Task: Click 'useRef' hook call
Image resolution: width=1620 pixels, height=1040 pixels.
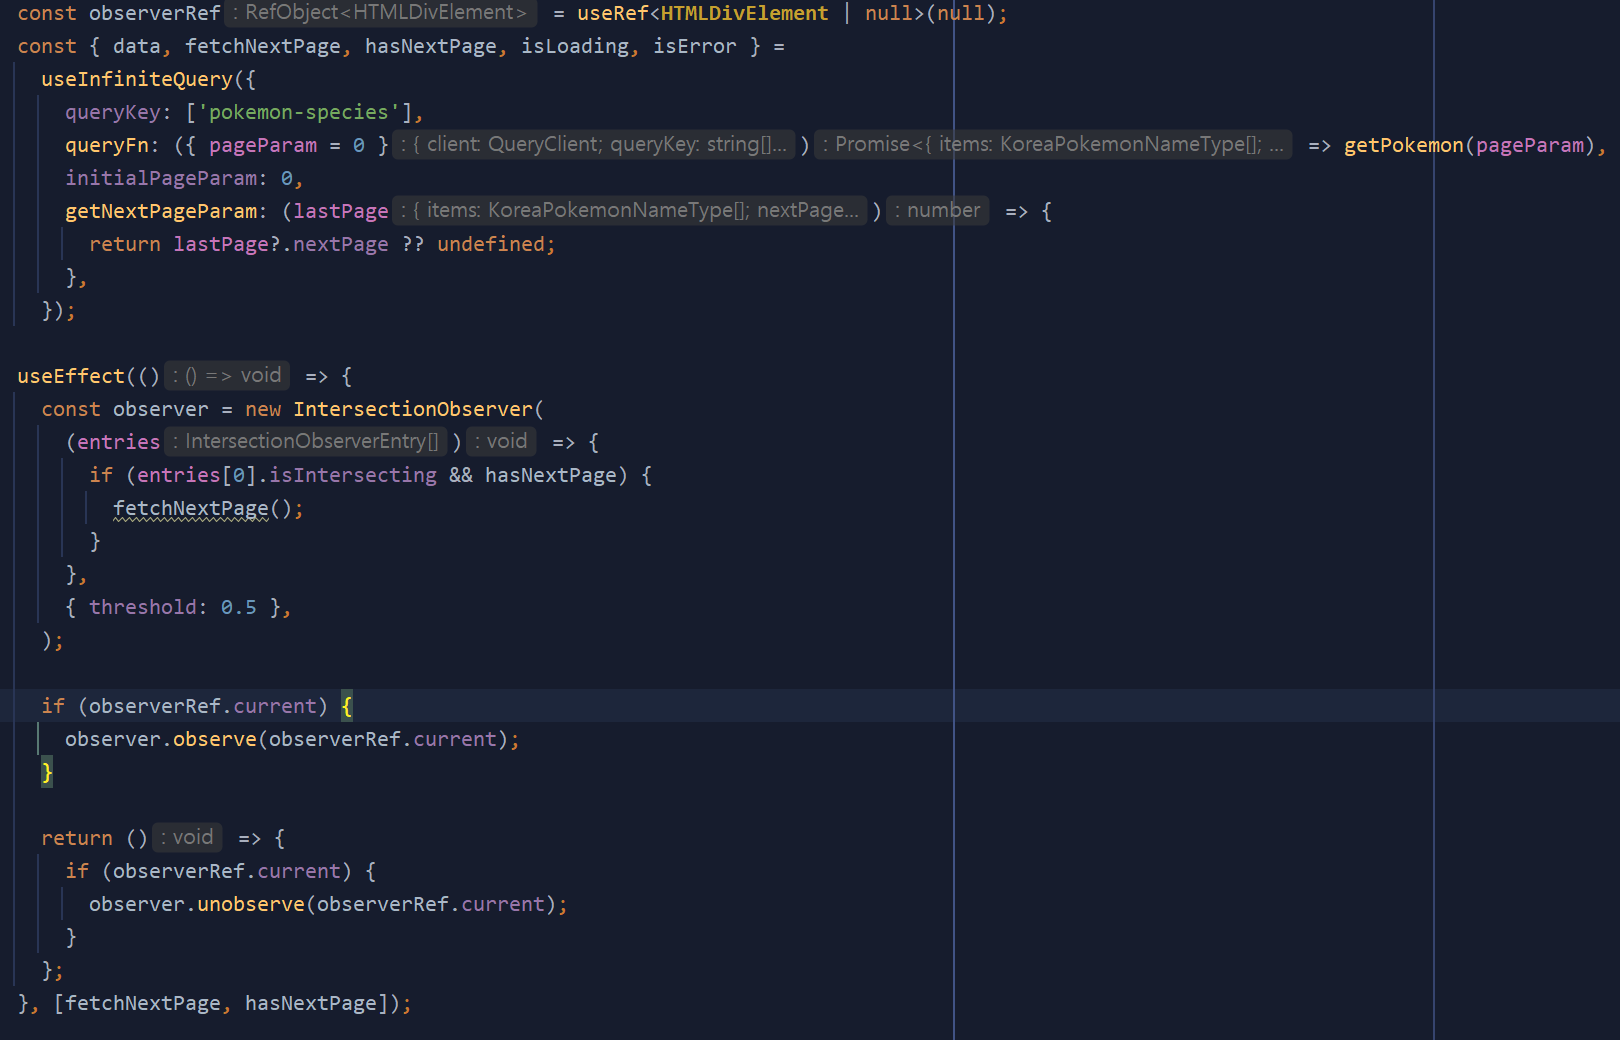Action: (x=612, y=13)
